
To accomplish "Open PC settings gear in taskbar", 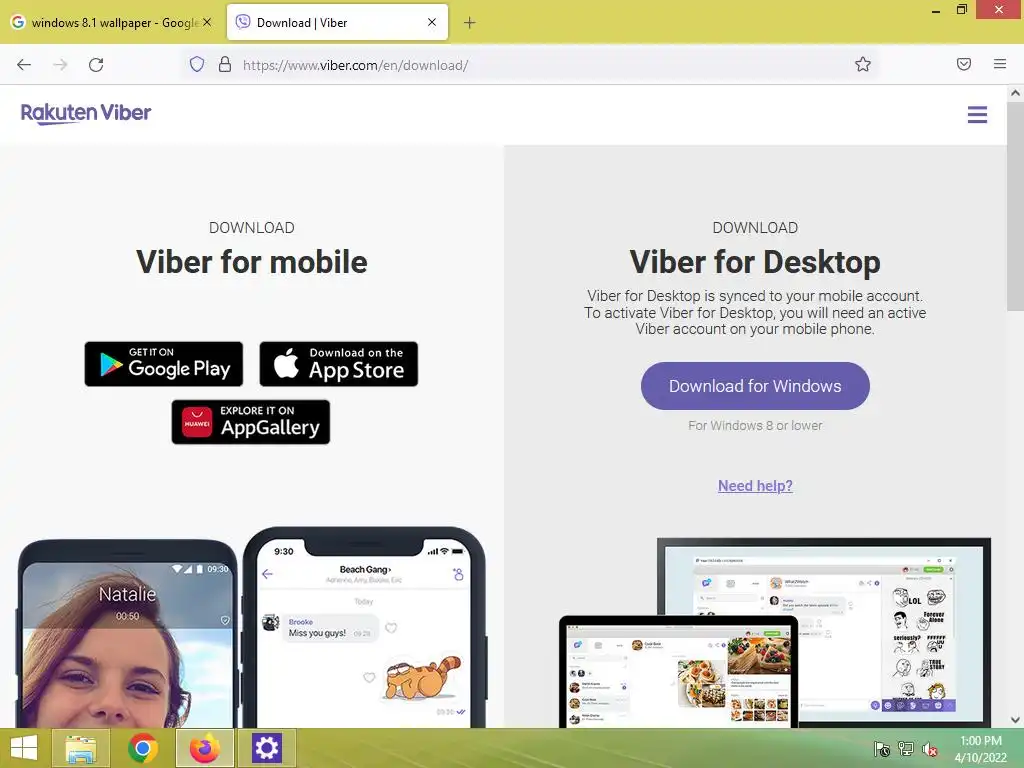I will [266, 748].
